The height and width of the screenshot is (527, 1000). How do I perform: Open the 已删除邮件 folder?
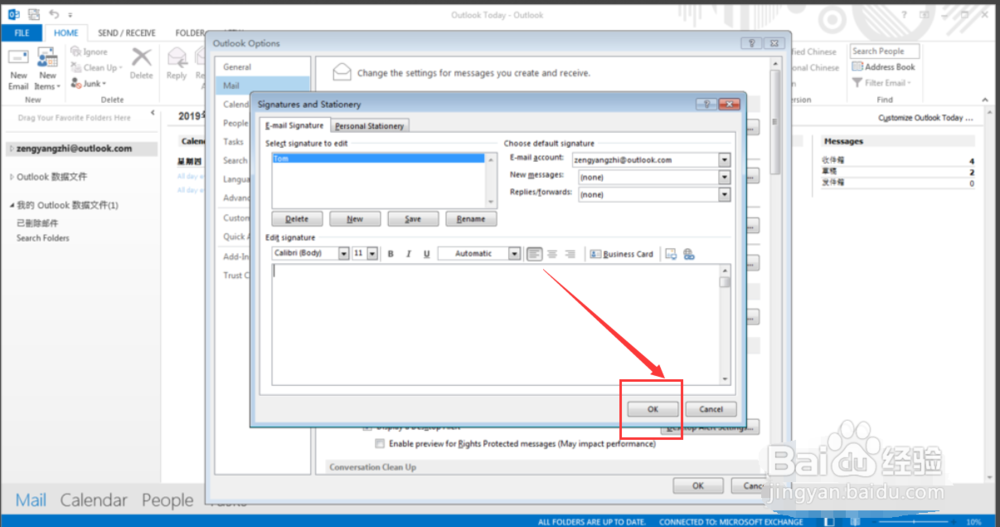coord(37,223)
